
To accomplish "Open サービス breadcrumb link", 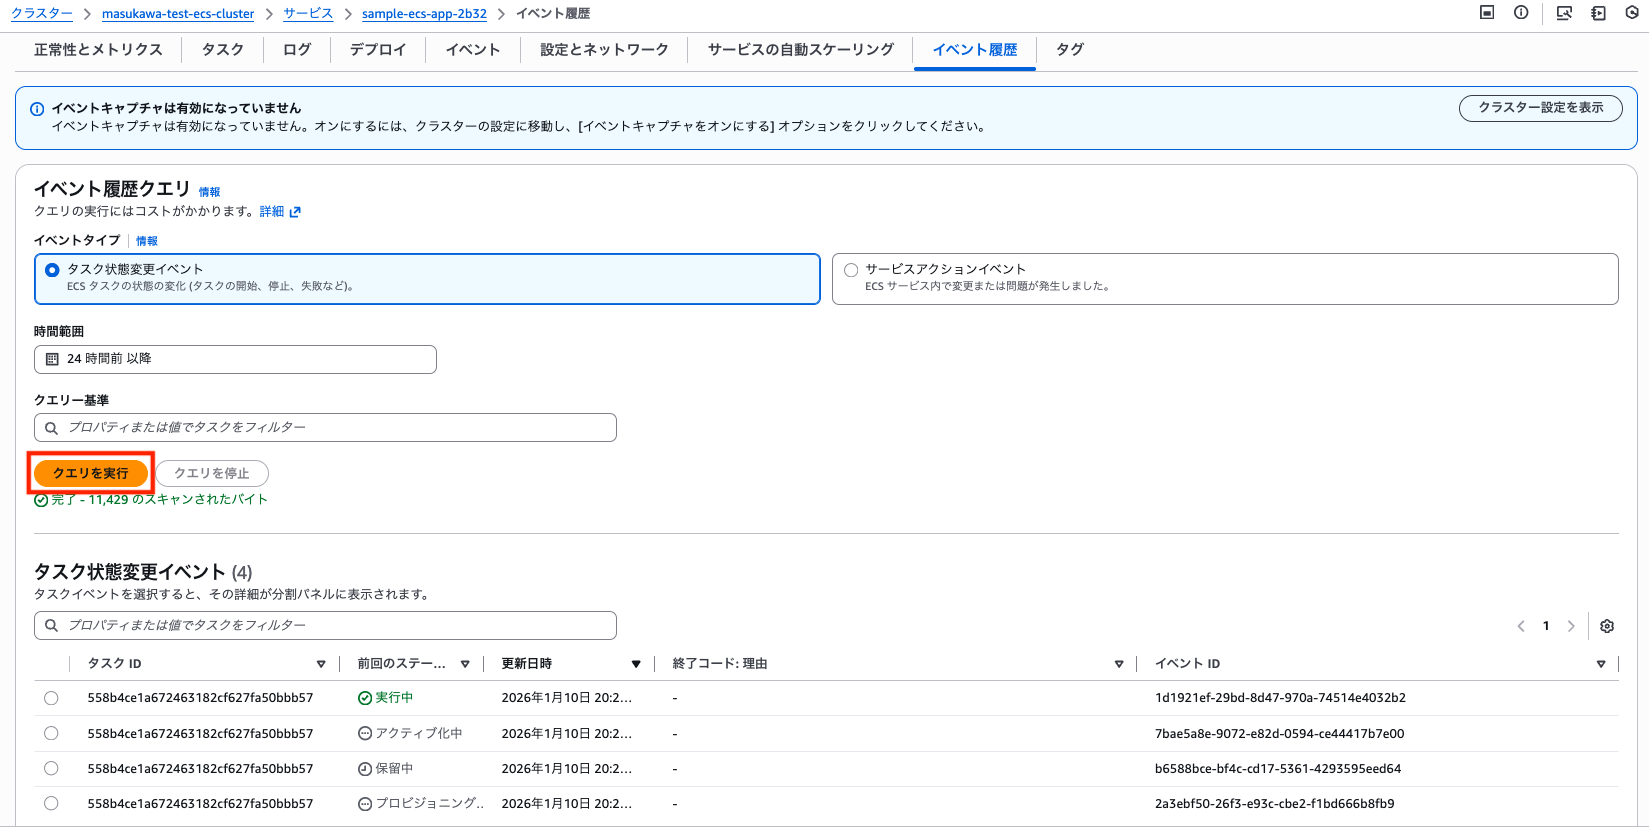I will tap(308, 14).
